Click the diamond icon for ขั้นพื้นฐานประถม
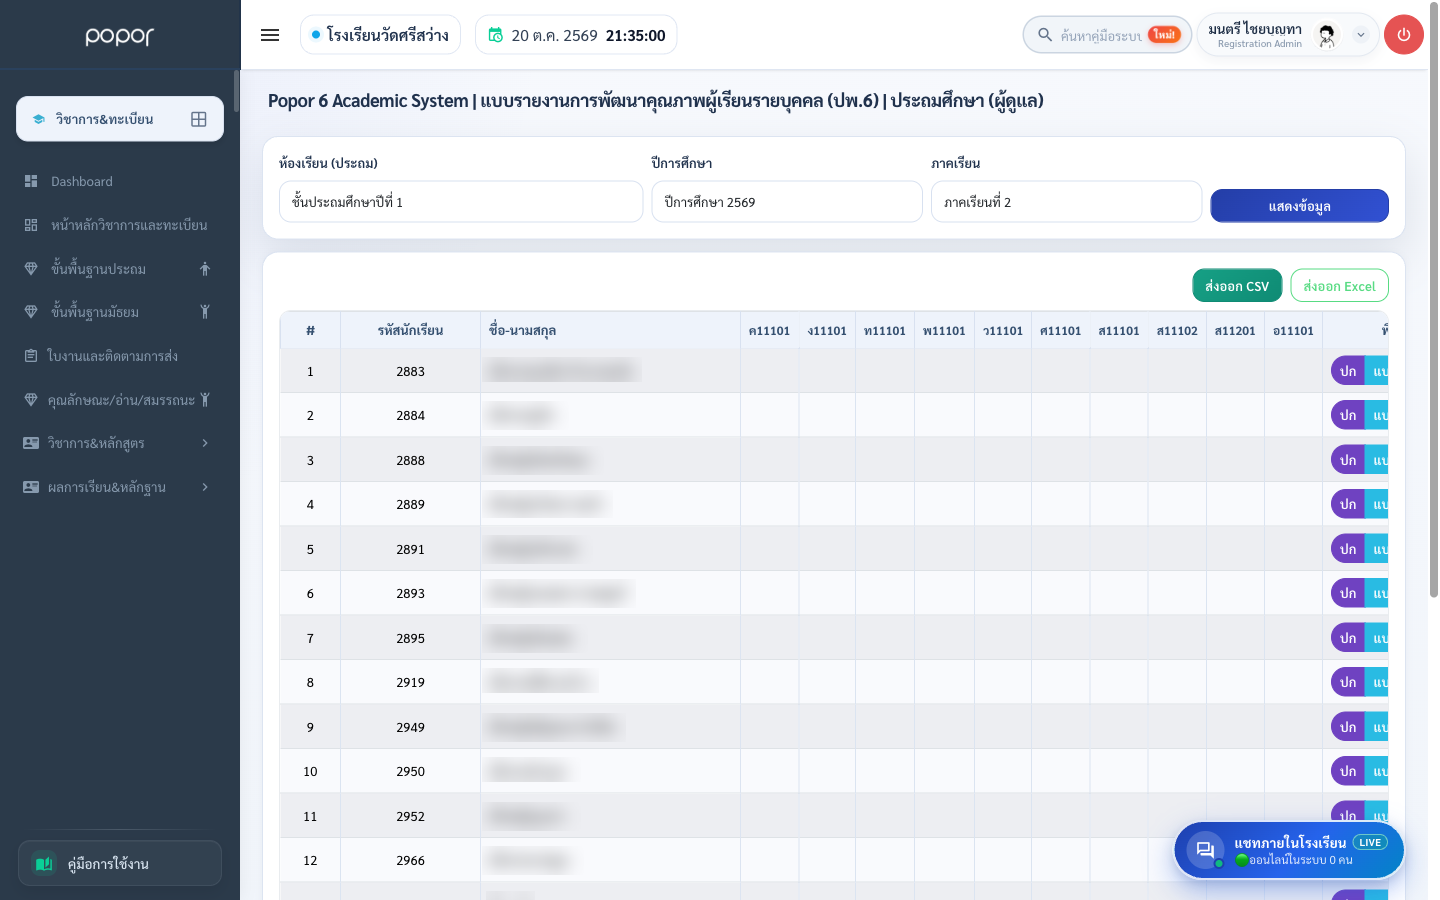The width and height of the screenshot is (1440, 900). point(31,269)
